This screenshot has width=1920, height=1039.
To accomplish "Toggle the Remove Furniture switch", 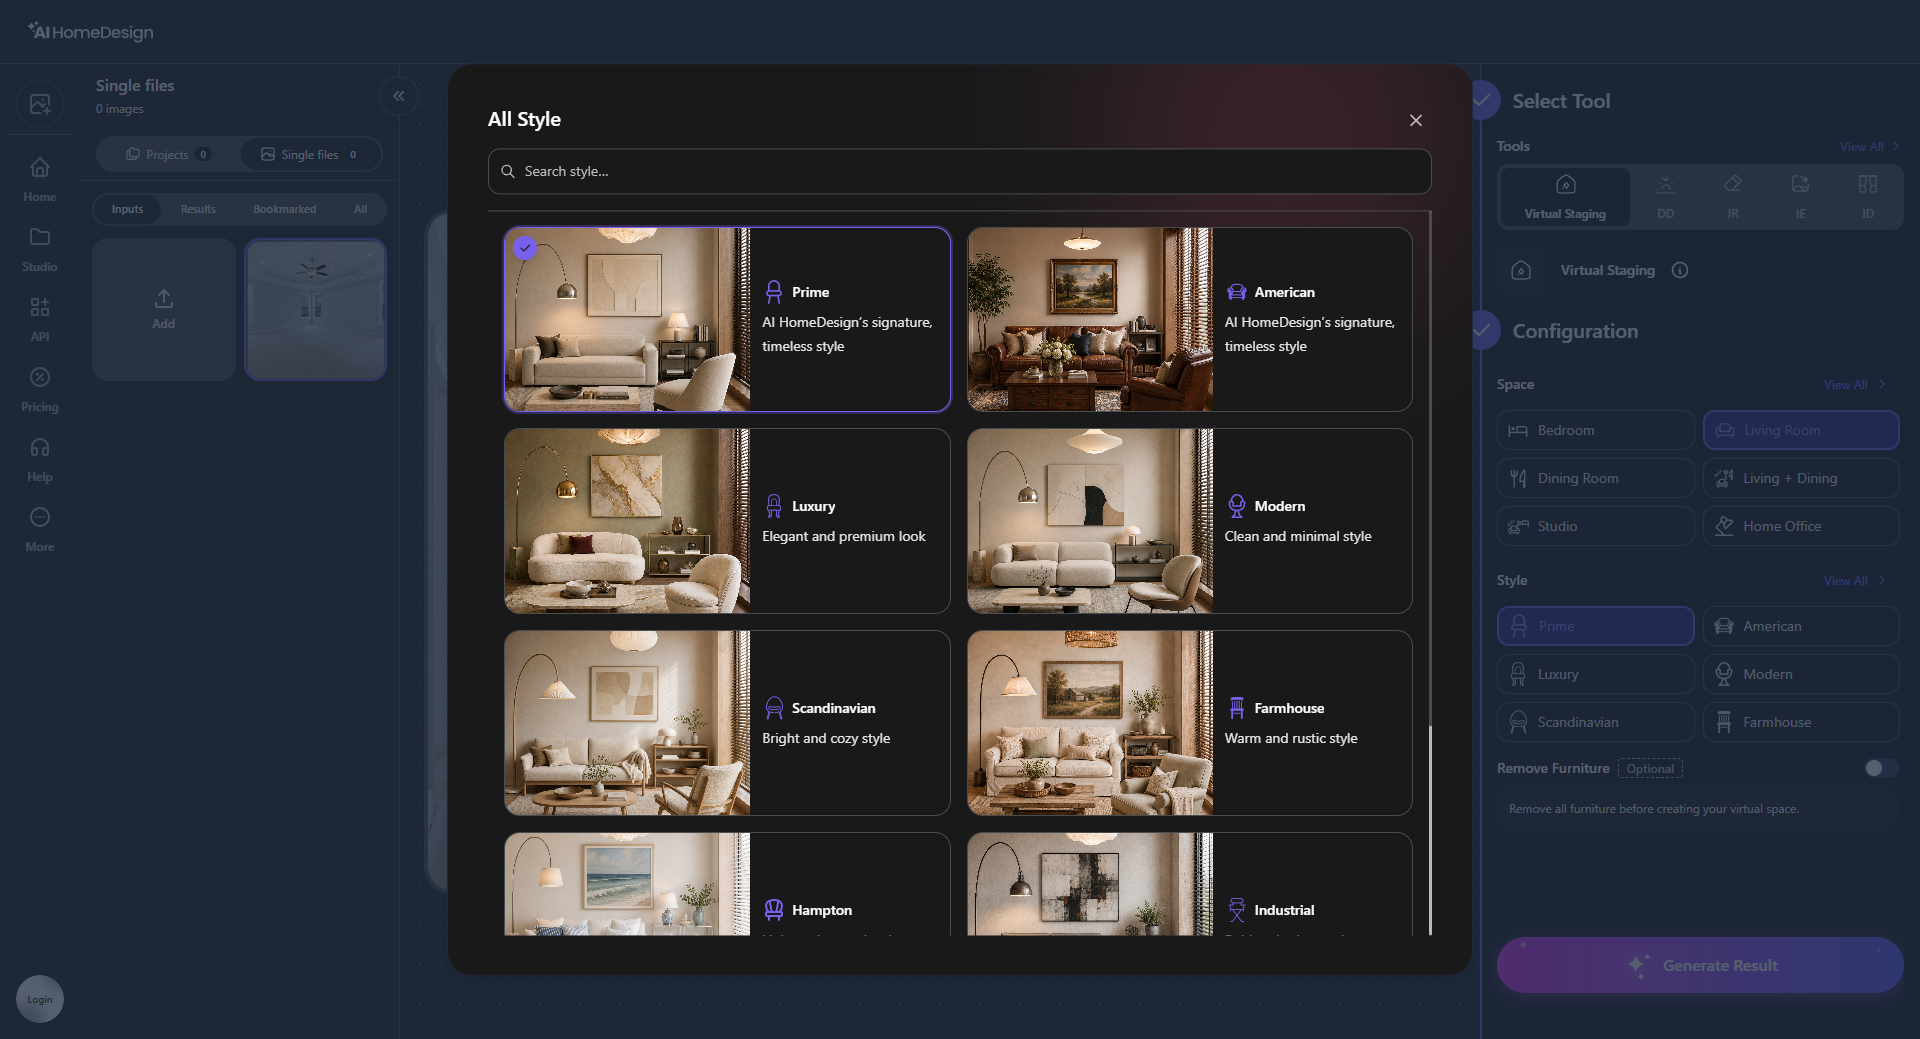I will [1881, 768].
